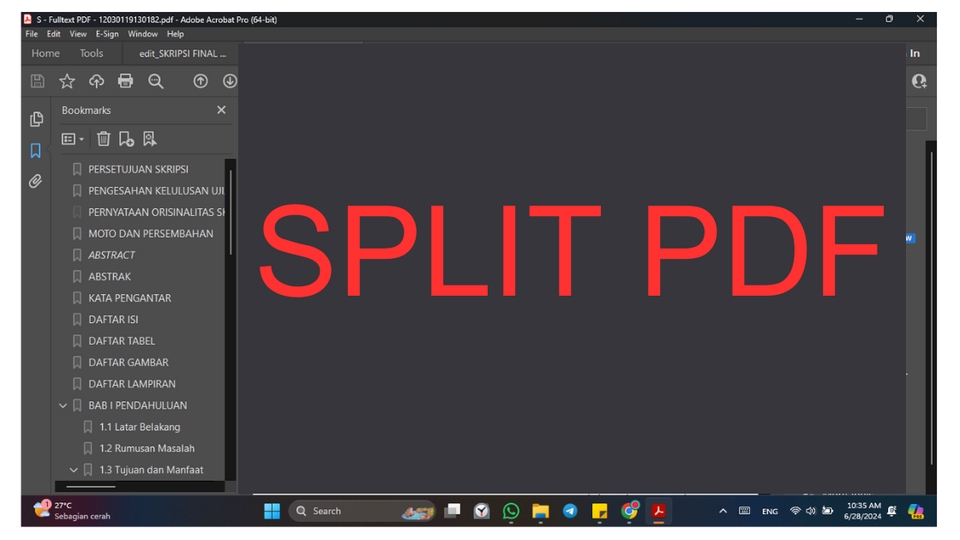Click the upload to cloud icon
This screenshot has height=540, width=960.
click(x=96, y=81)
